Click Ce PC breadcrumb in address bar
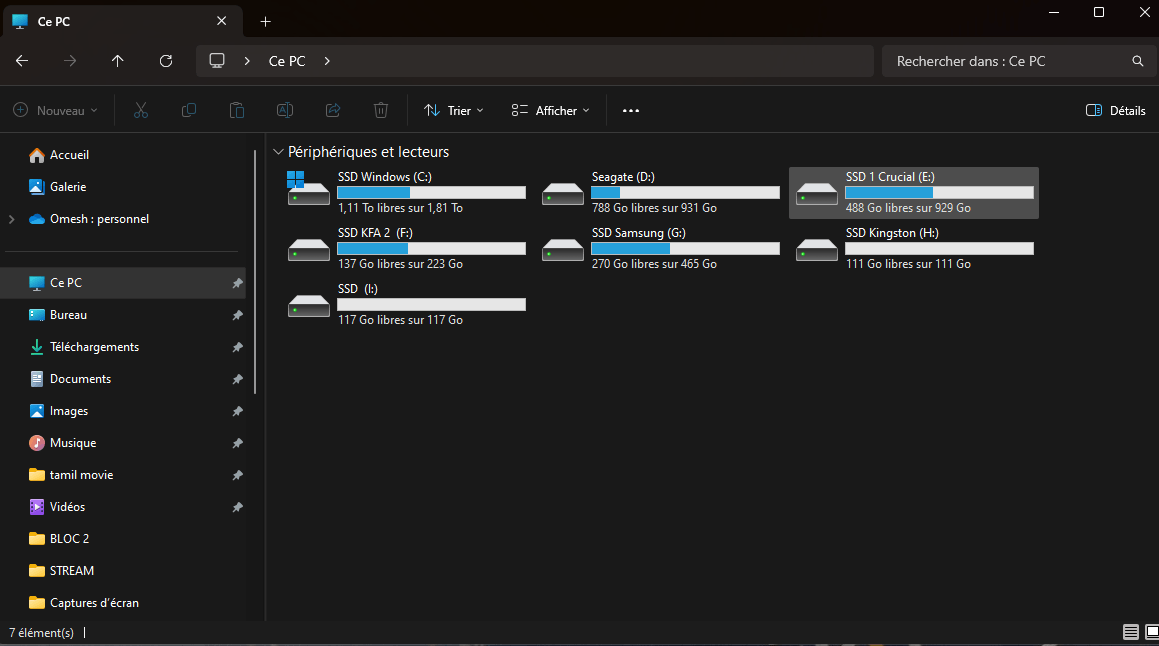The image size is (1159, 646). 287,61
